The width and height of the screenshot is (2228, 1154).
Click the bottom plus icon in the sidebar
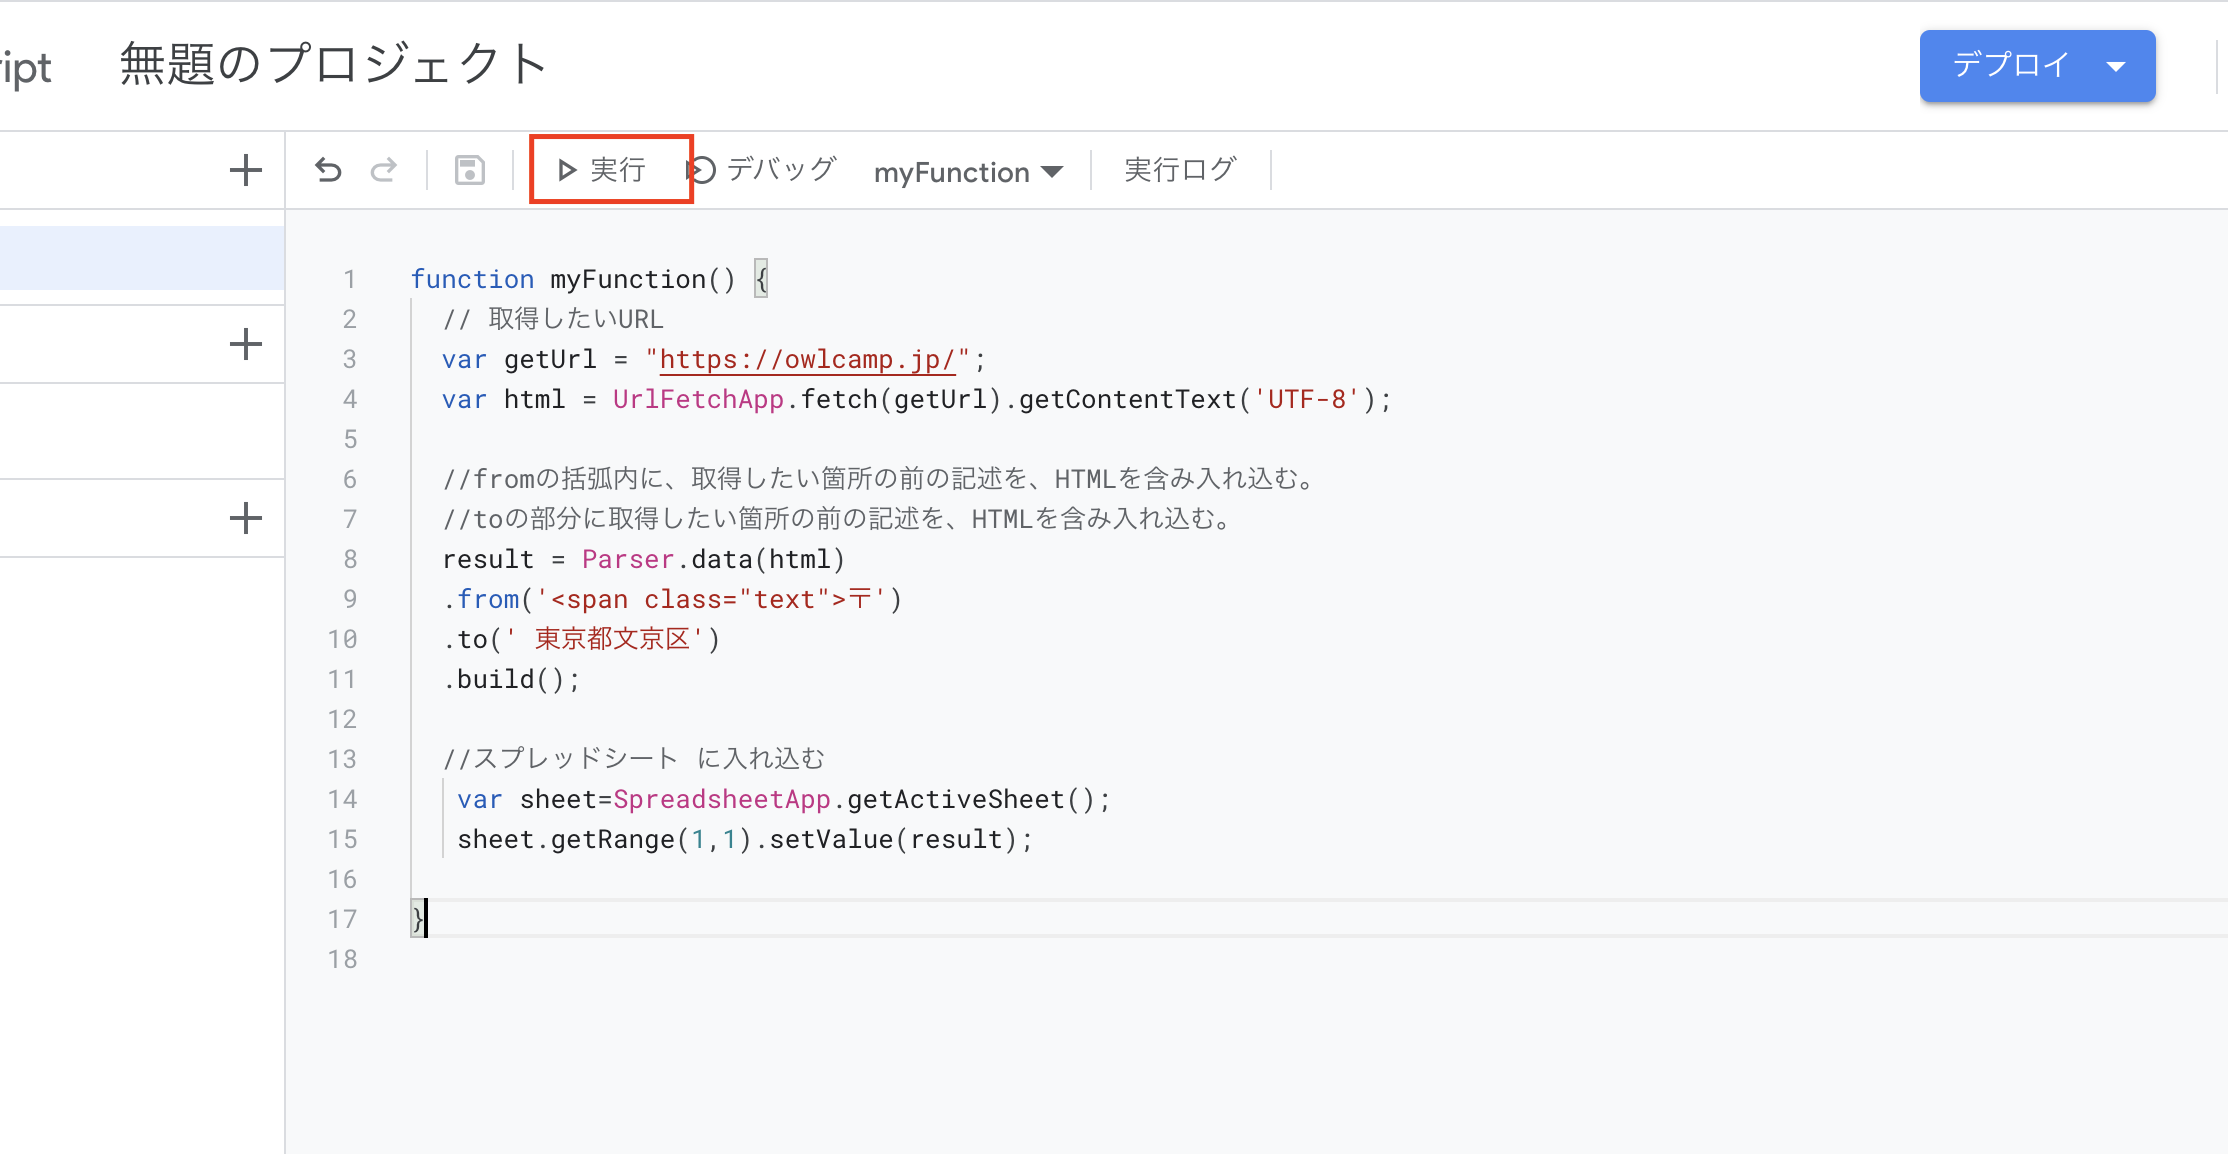pos(245,517)
